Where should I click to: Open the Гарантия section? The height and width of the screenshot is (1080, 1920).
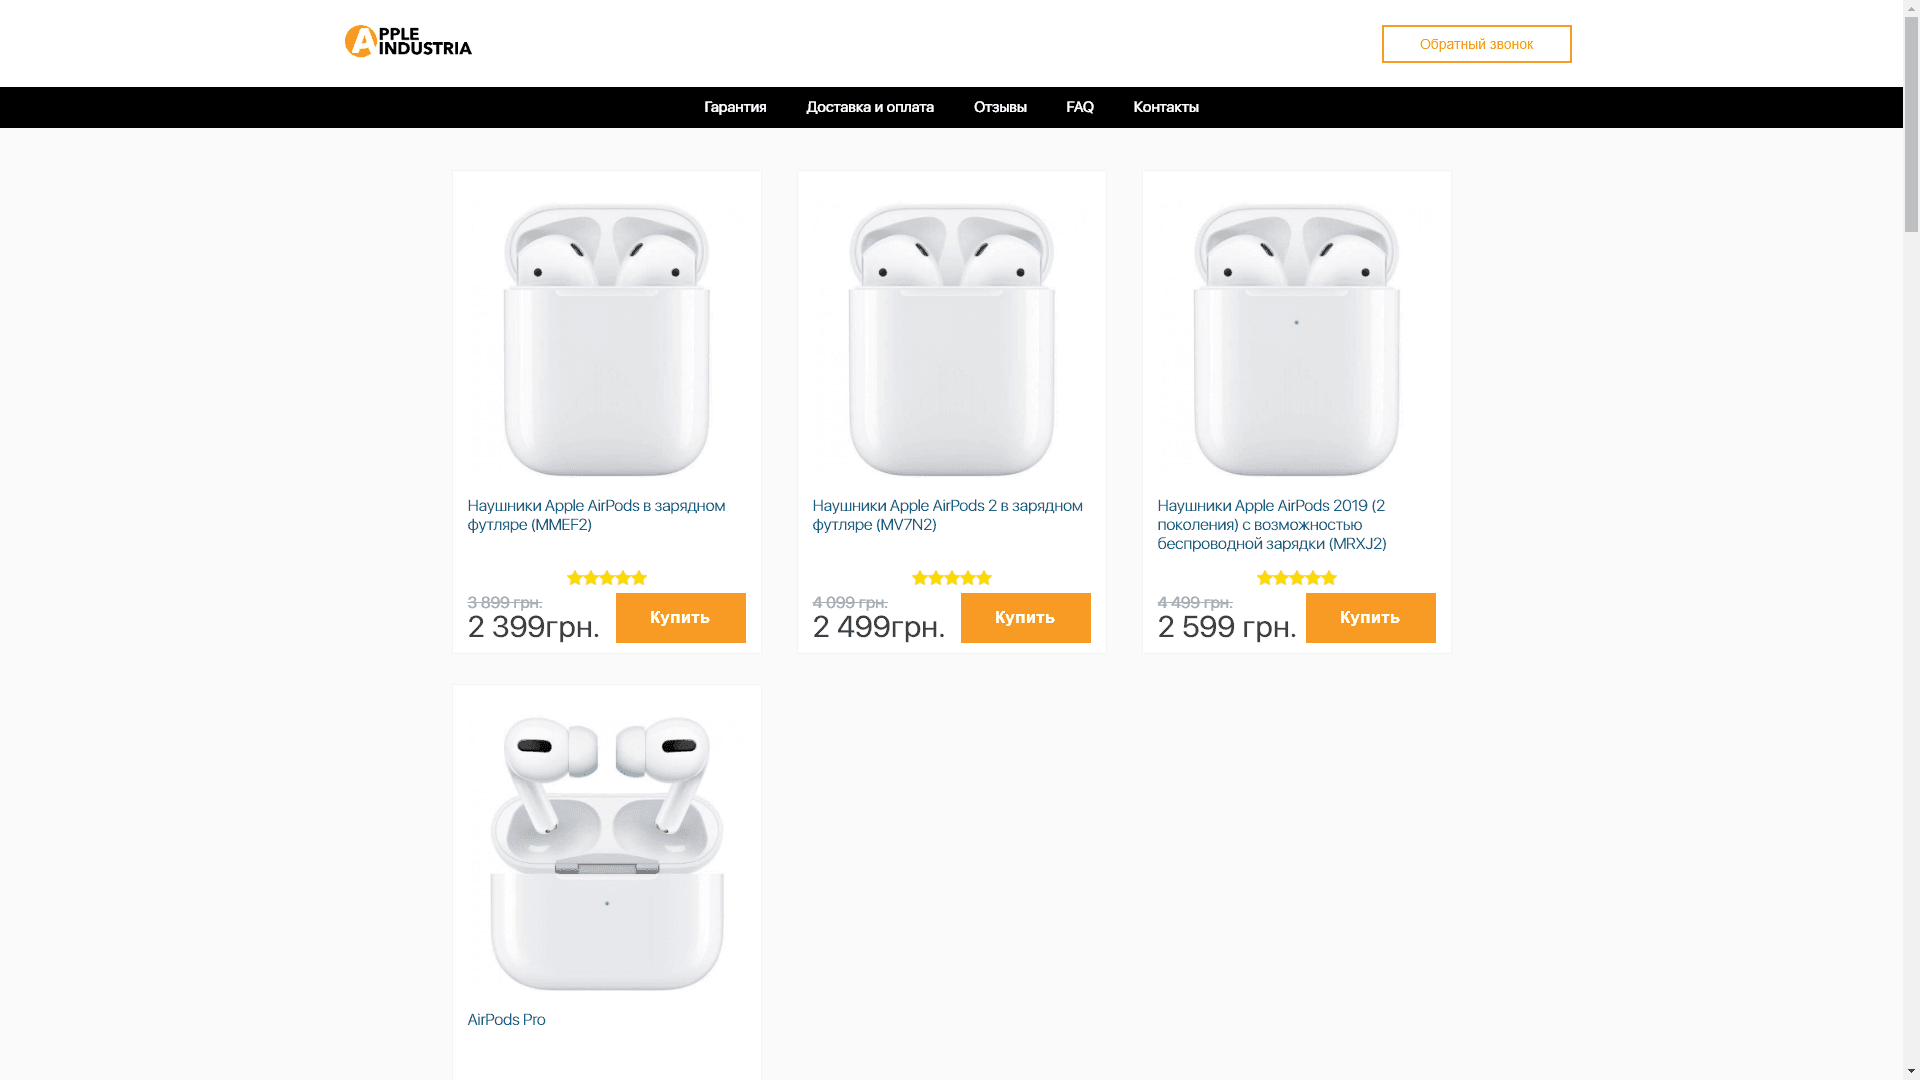734,107
